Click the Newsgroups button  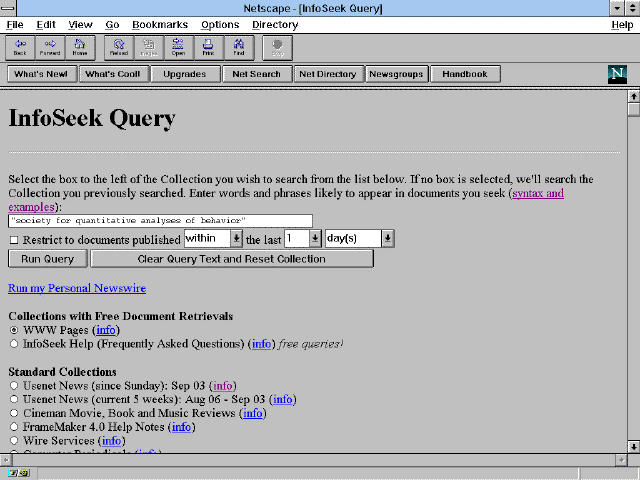tap(396, 74)
